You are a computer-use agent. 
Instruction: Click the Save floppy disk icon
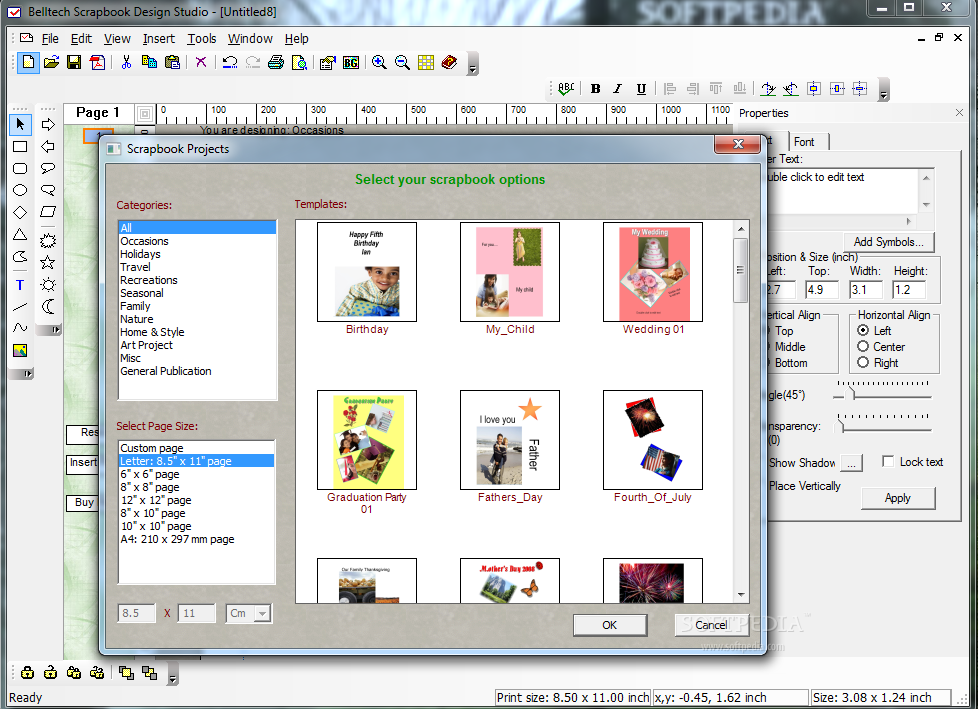click(74, 62)
